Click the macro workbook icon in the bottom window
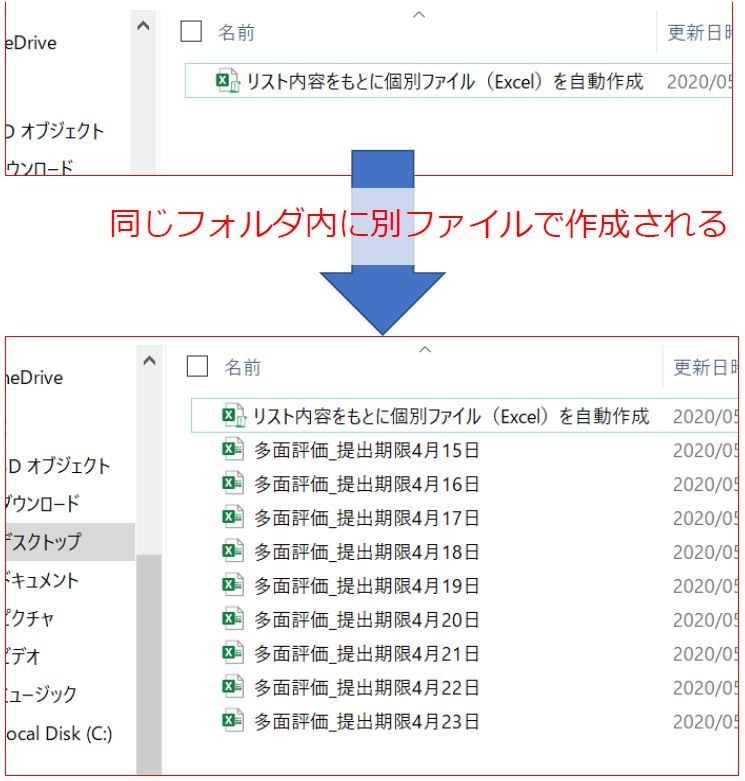Viewport: 745px width, 781px height. click(x=234, y=415)
